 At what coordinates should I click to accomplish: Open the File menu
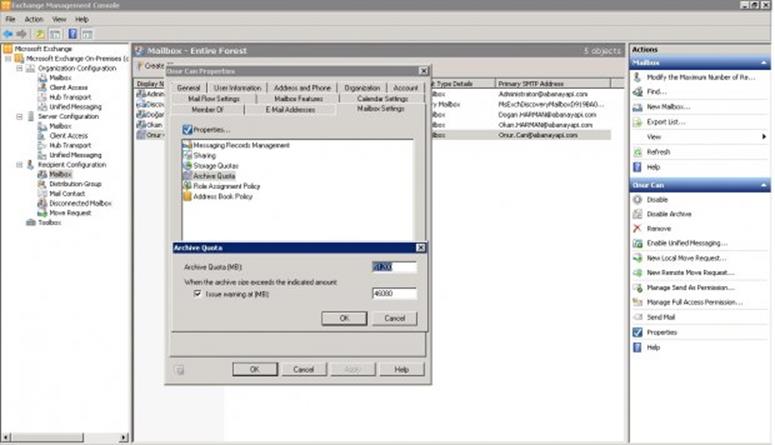click(x=10, y=19)
